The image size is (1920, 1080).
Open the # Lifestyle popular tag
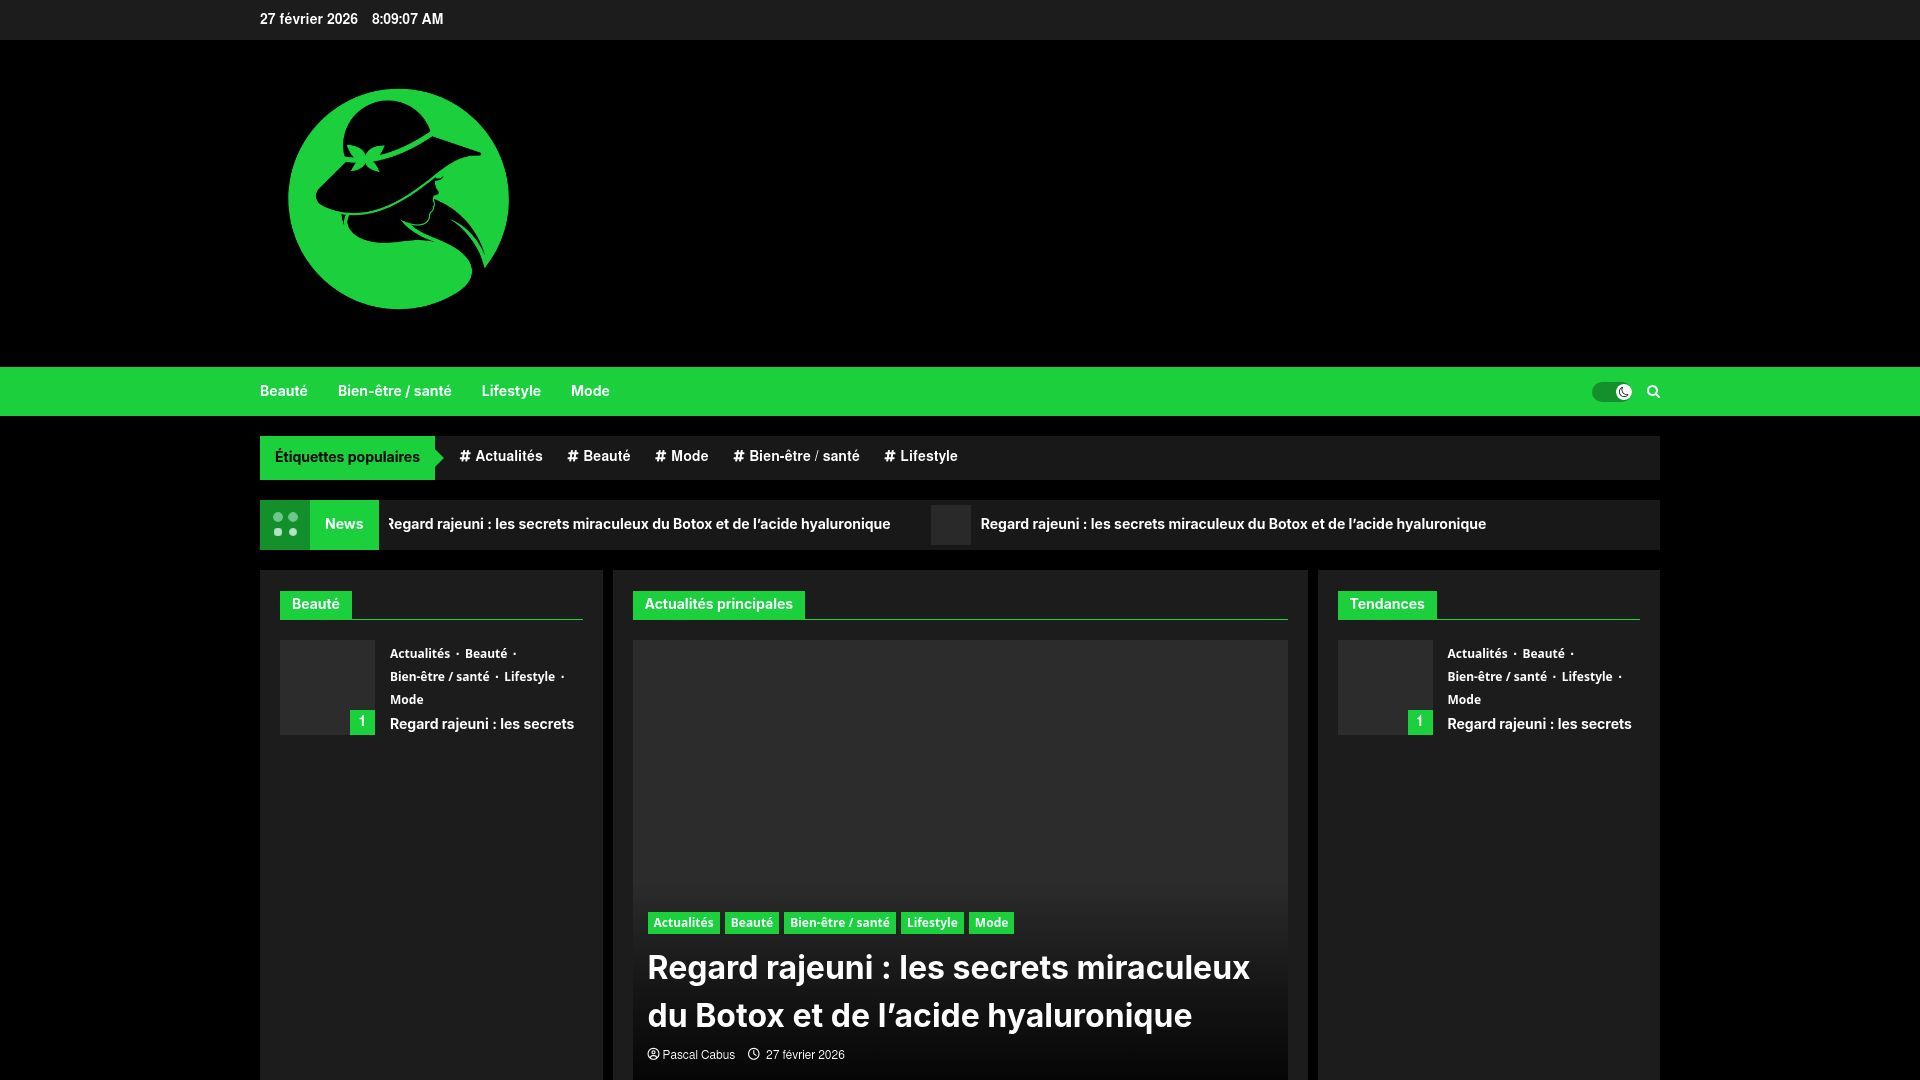click(921, 456)
